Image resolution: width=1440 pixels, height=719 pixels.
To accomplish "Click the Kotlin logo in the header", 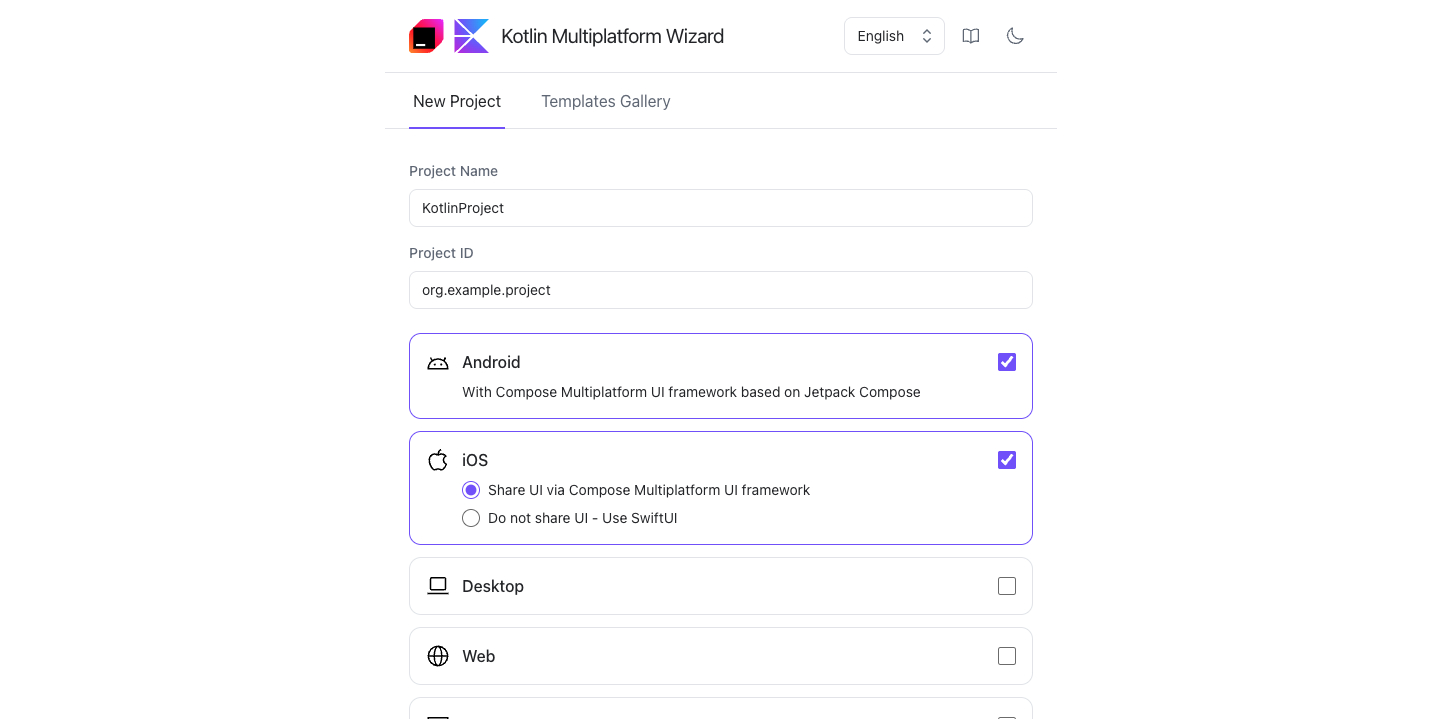I will point(471,35).
